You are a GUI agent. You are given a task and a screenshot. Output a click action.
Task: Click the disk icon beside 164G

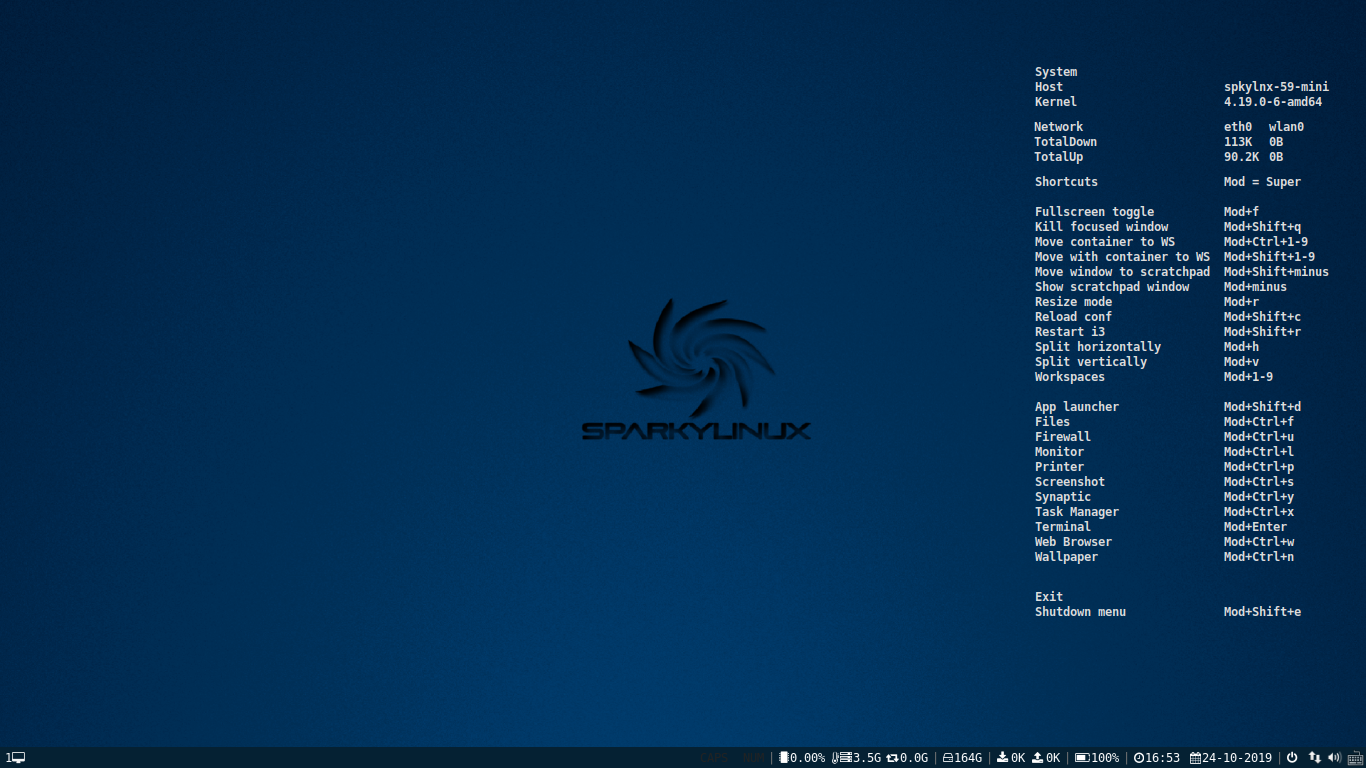click(948, 758)
